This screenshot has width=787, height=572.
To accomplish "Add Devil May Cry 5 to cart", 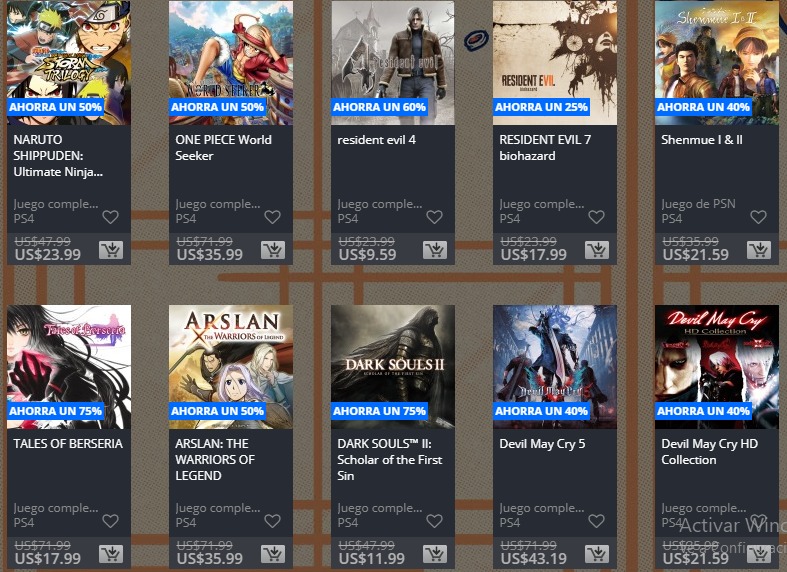I will coord(597,553).
